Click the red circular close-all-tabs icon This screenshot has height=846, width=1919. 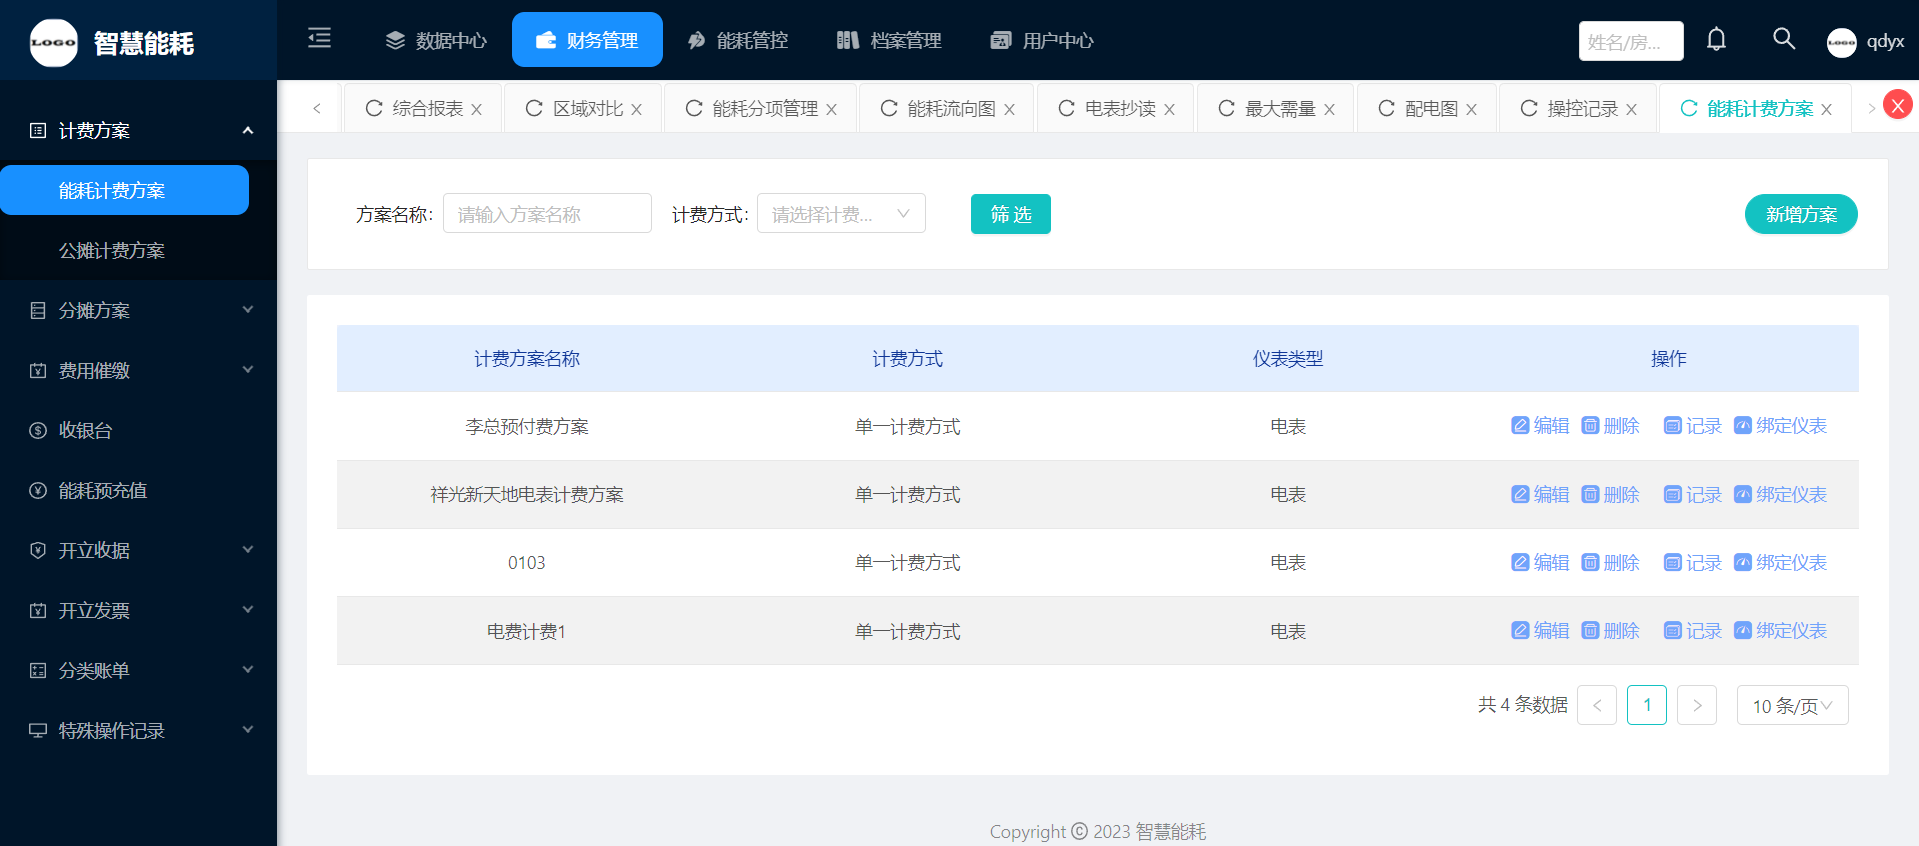point(1897,105)
